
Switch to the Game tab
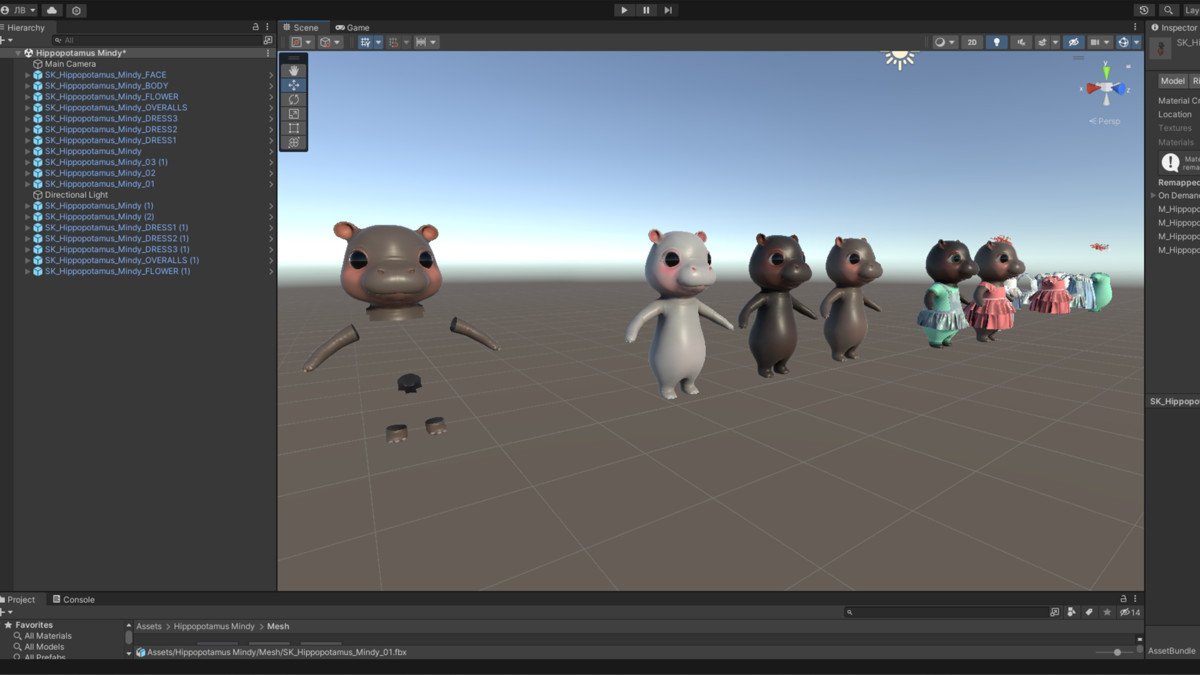[352, 27]
